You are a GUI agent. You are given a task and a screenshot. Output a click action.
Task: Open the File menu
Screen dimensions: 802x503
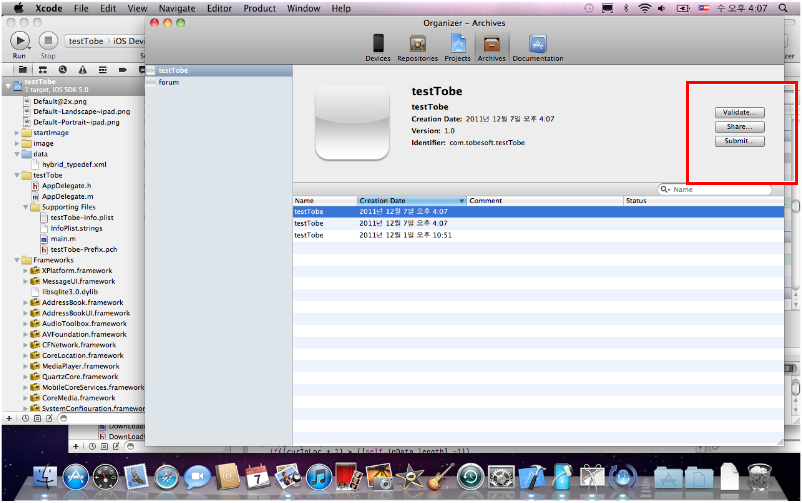[x=81, y=8]
